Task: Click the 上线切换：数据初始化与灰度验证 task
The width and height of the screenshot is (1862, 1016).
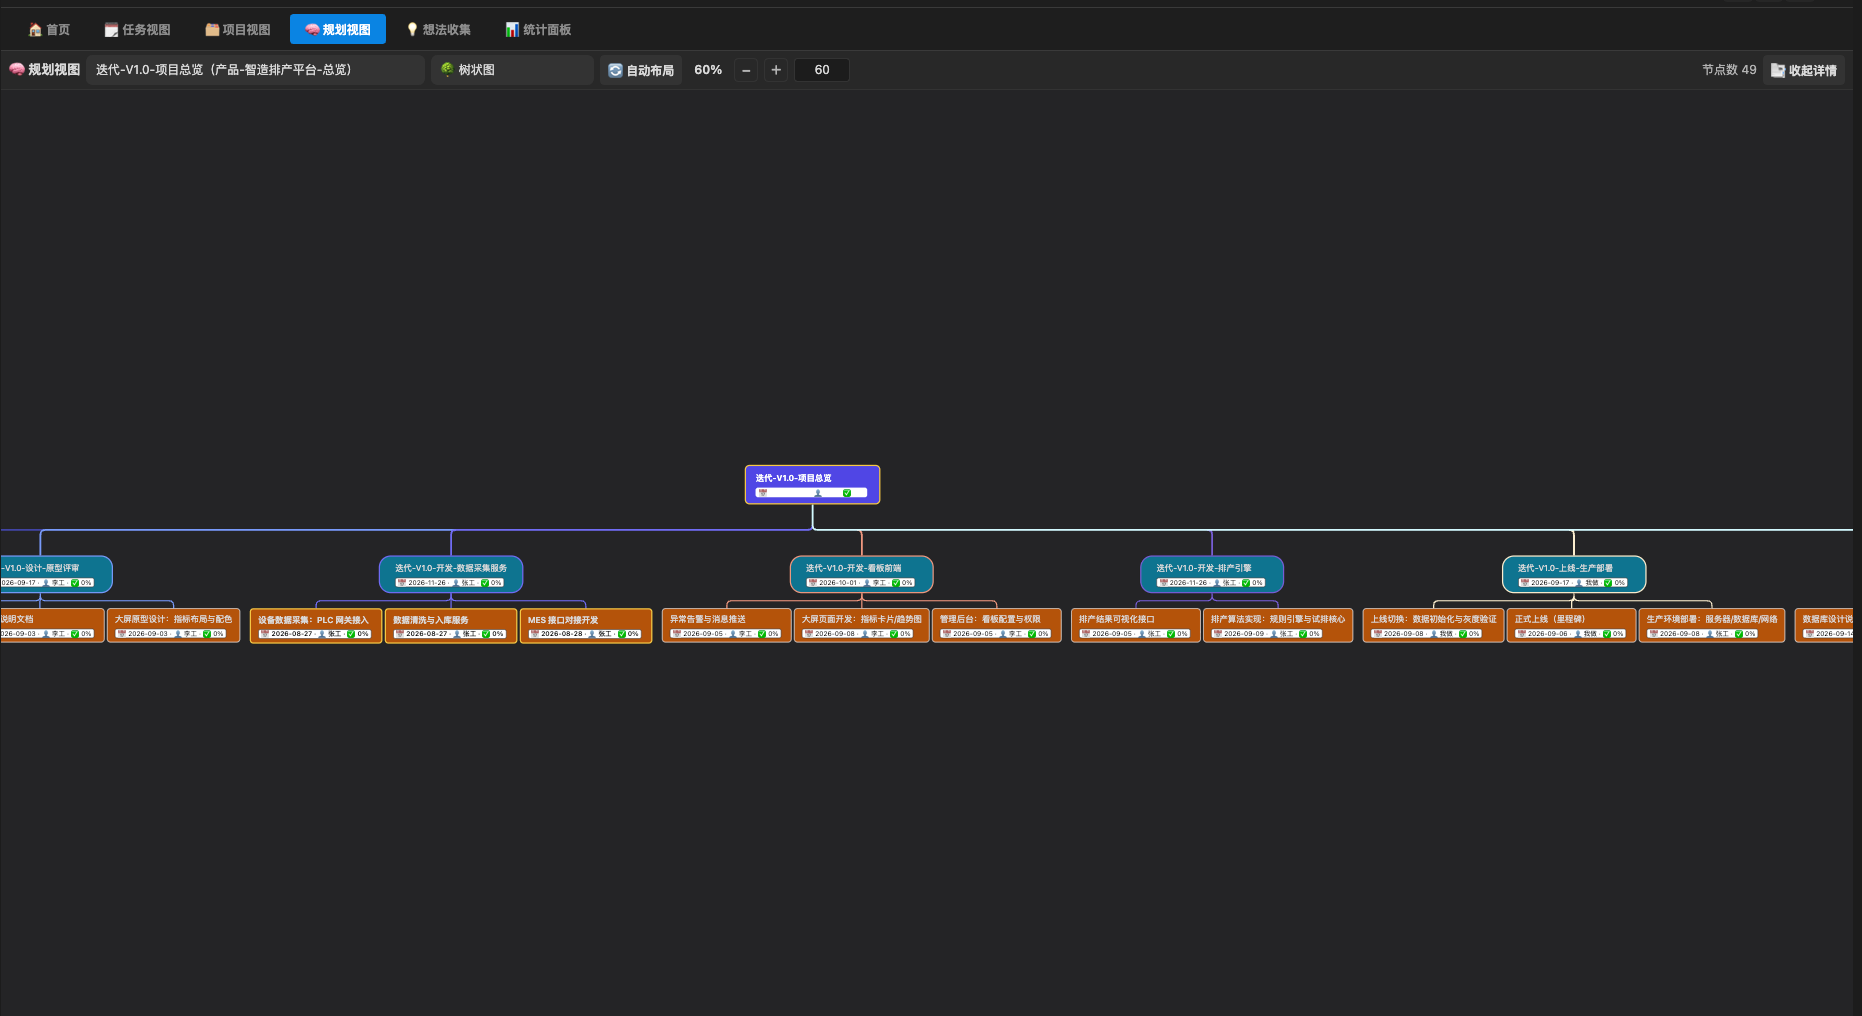Action: (x=1434, y=626)
